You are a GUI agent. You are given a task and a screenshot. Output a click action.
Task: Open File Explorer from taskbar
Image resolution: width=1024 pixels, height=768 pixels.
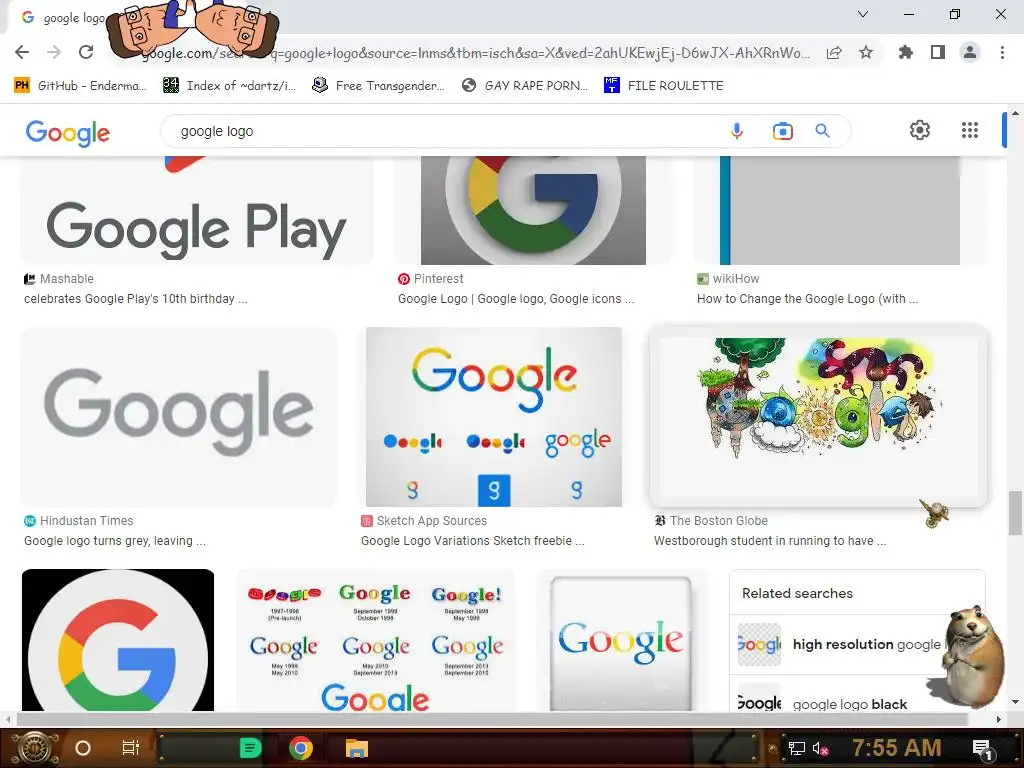tap(357, 748)
